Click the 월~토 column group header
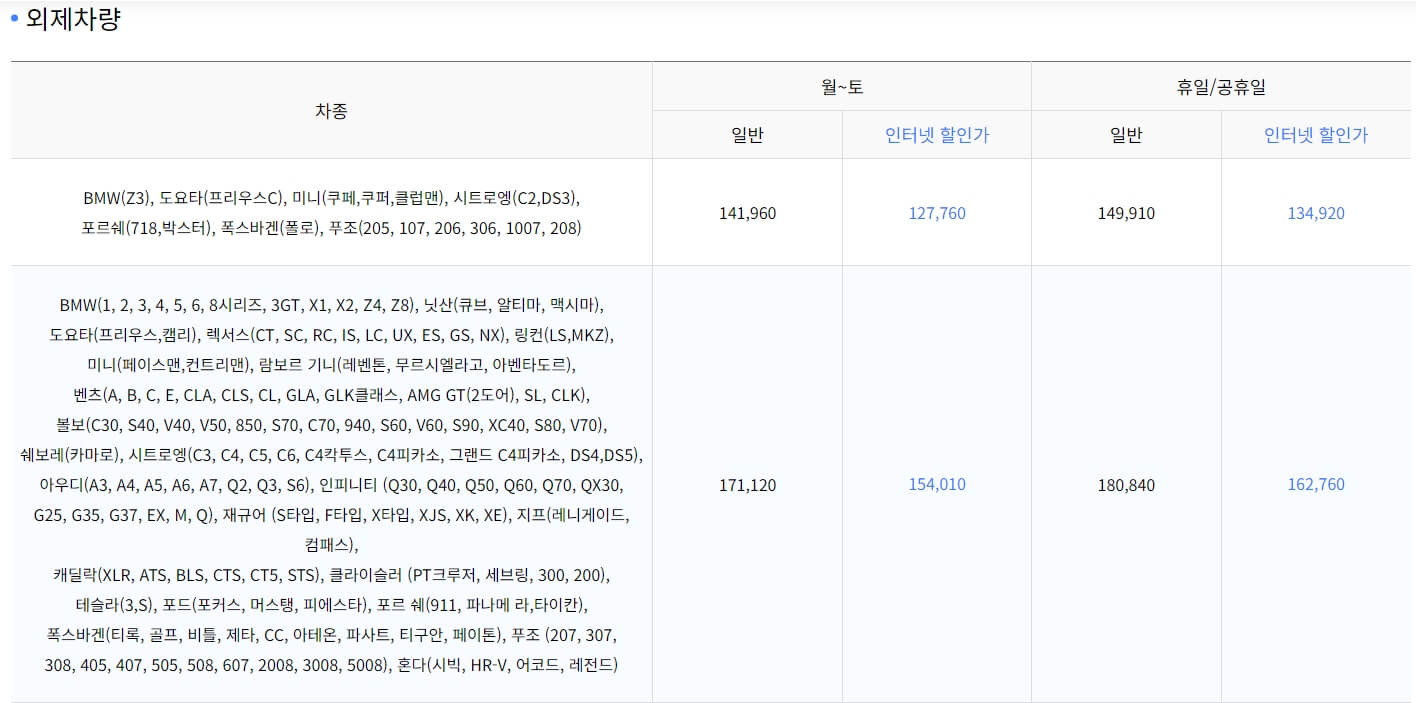The width and height of the screenshot is (1416, 703). click(x=842, y=87)
